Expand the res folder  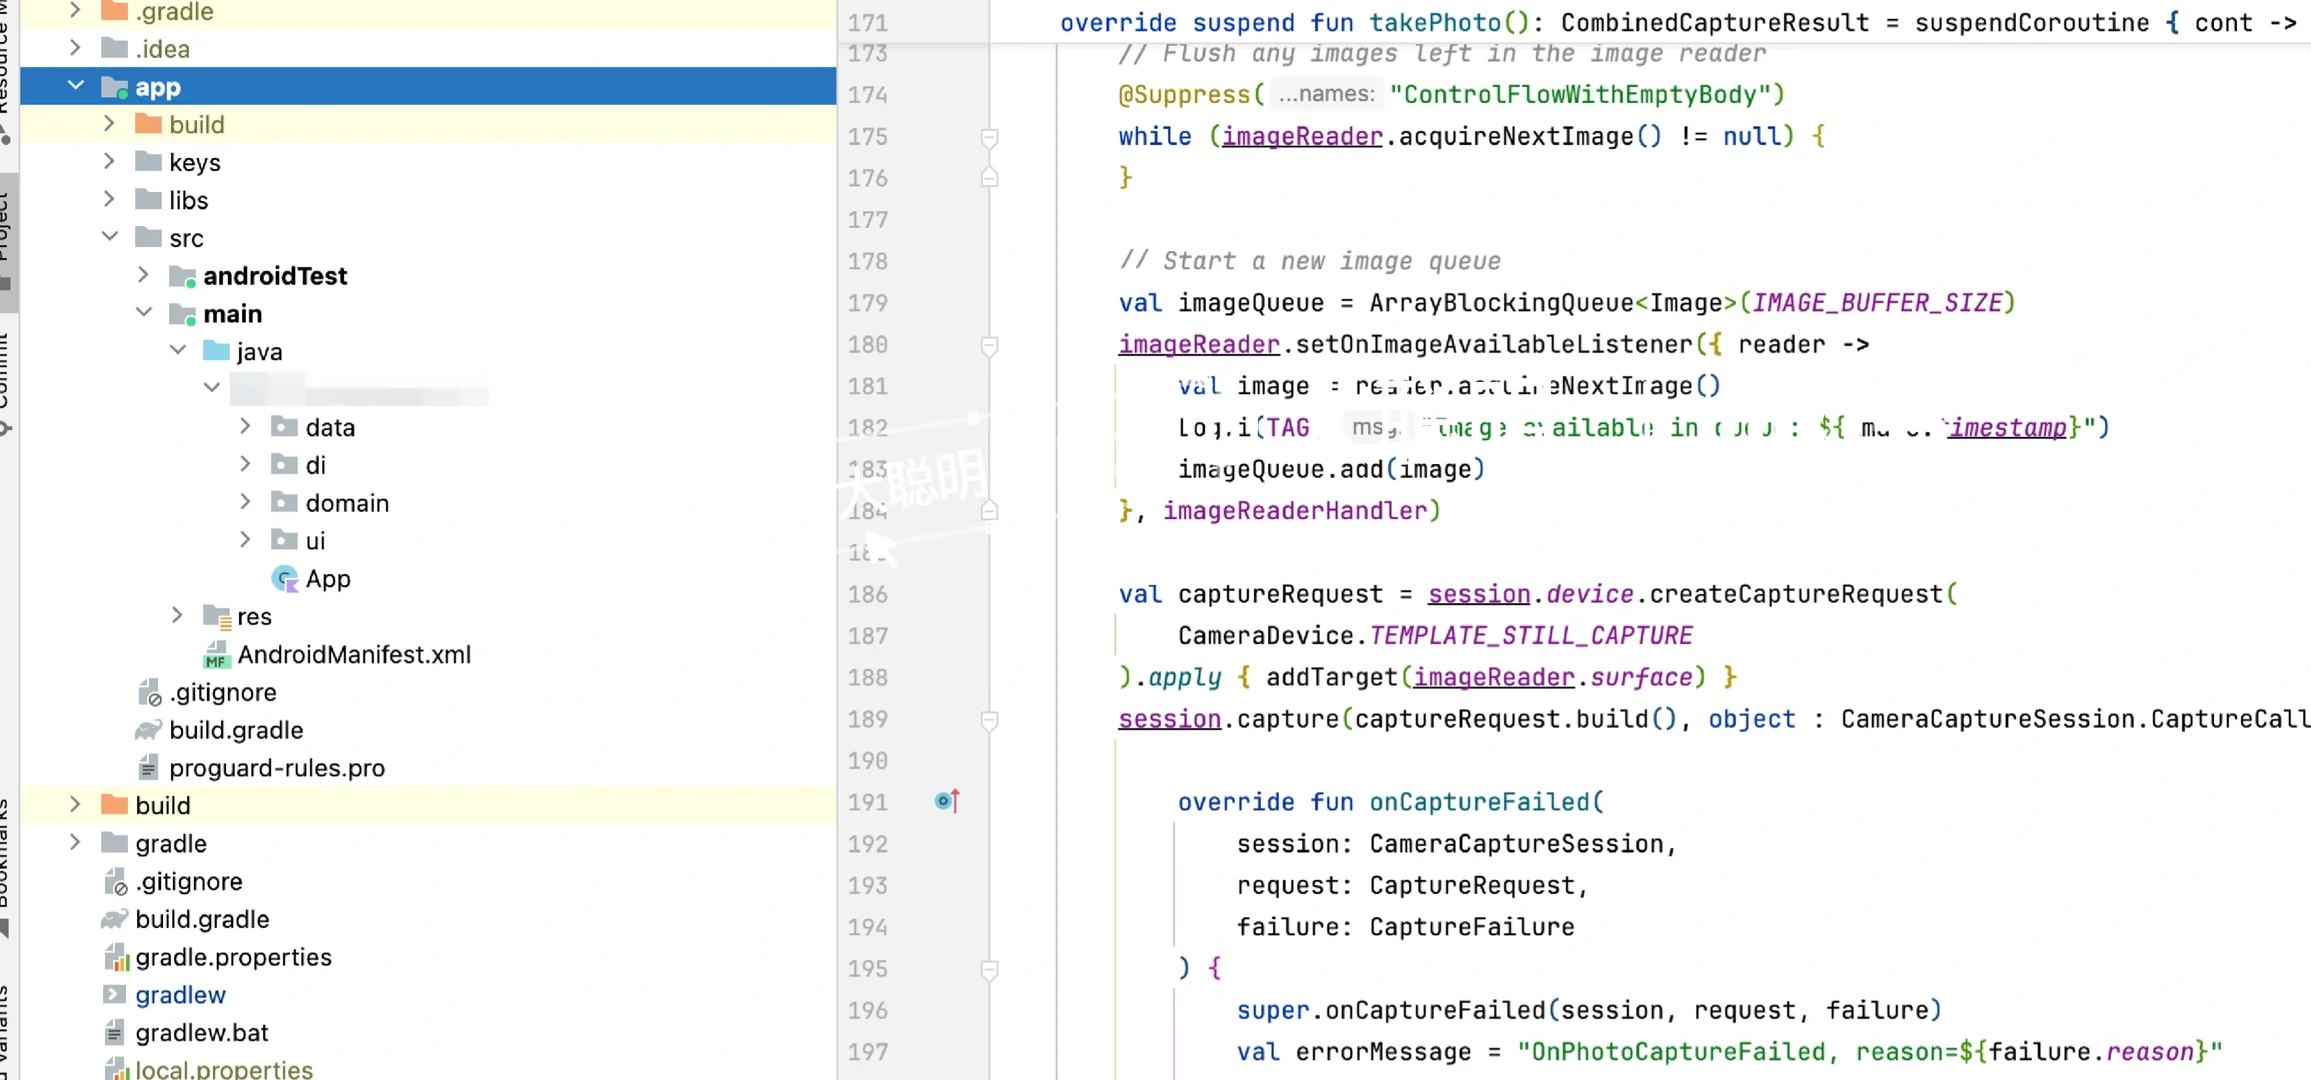point(177,616)
